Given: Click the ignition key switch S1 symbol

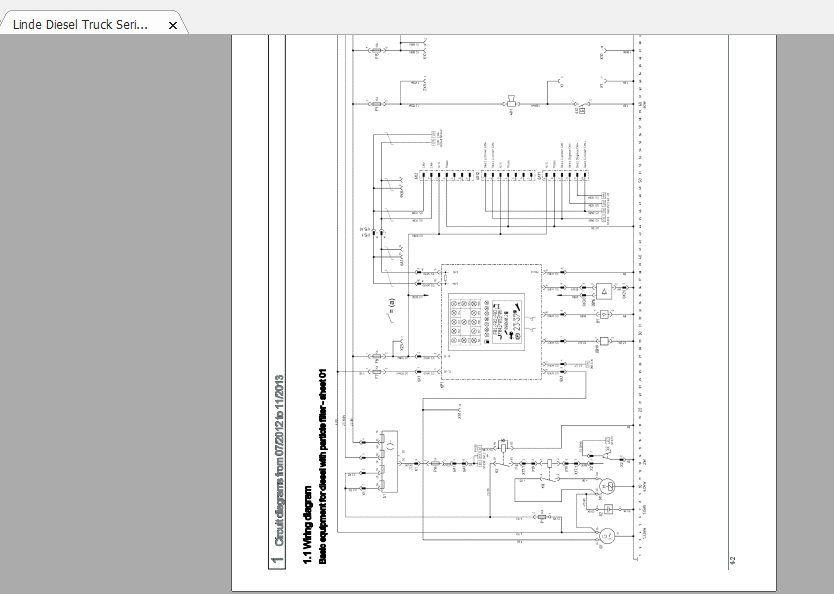Looking at the screenshot, I should (389, 462).
